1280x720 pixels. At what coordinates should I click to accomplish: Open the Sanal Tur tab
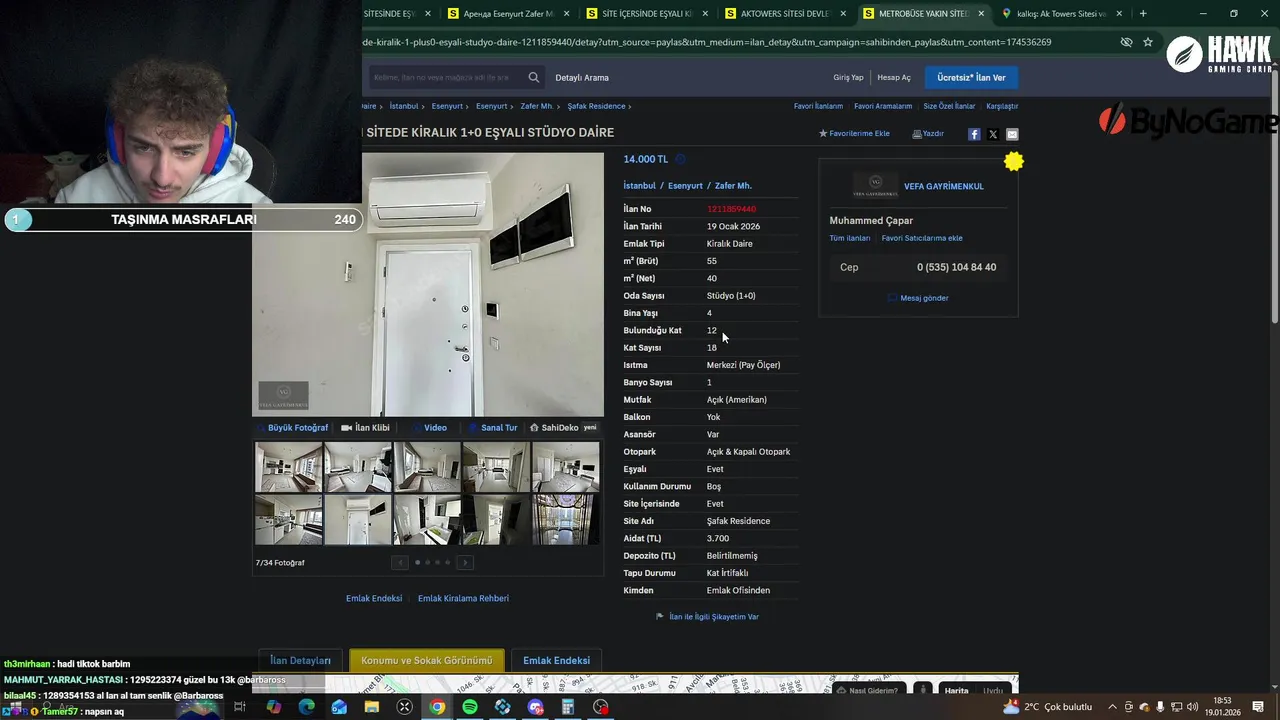pyautogui.click(x=493, y=428)
